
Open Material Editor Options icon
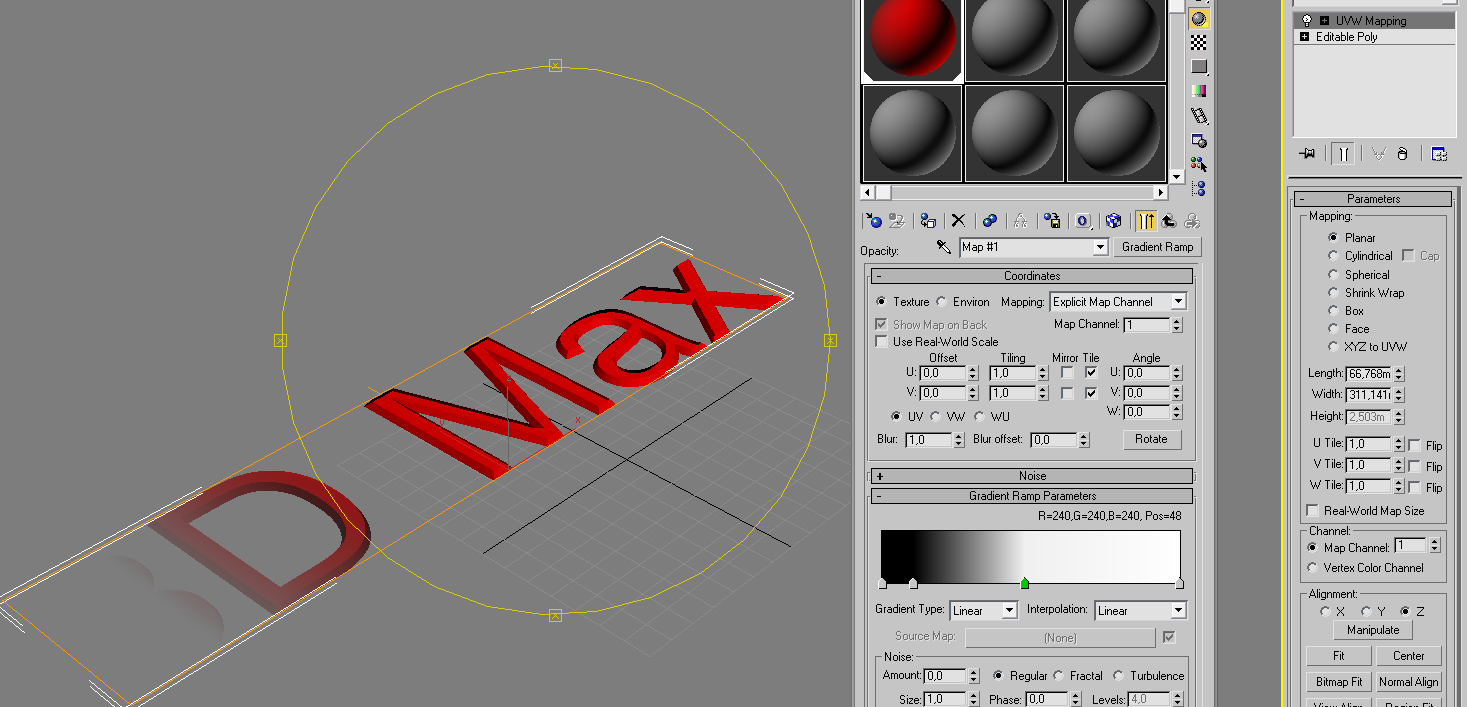point(1198,140)
